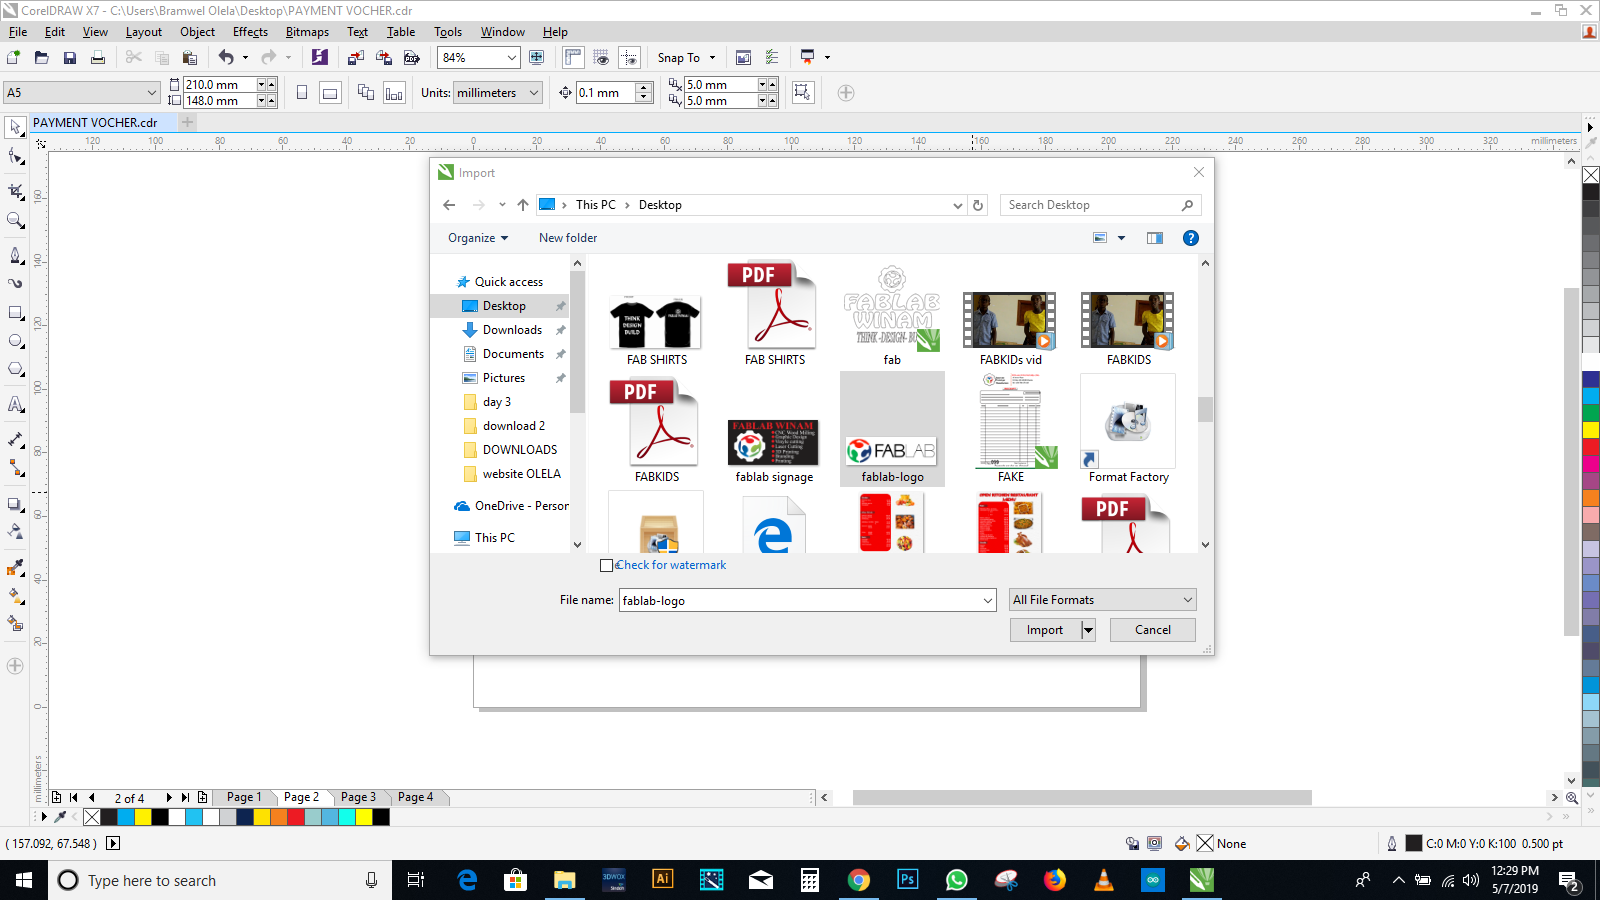Click the Windows Start button
This screenshot has height=900, width=1600.
coord(24,880)
